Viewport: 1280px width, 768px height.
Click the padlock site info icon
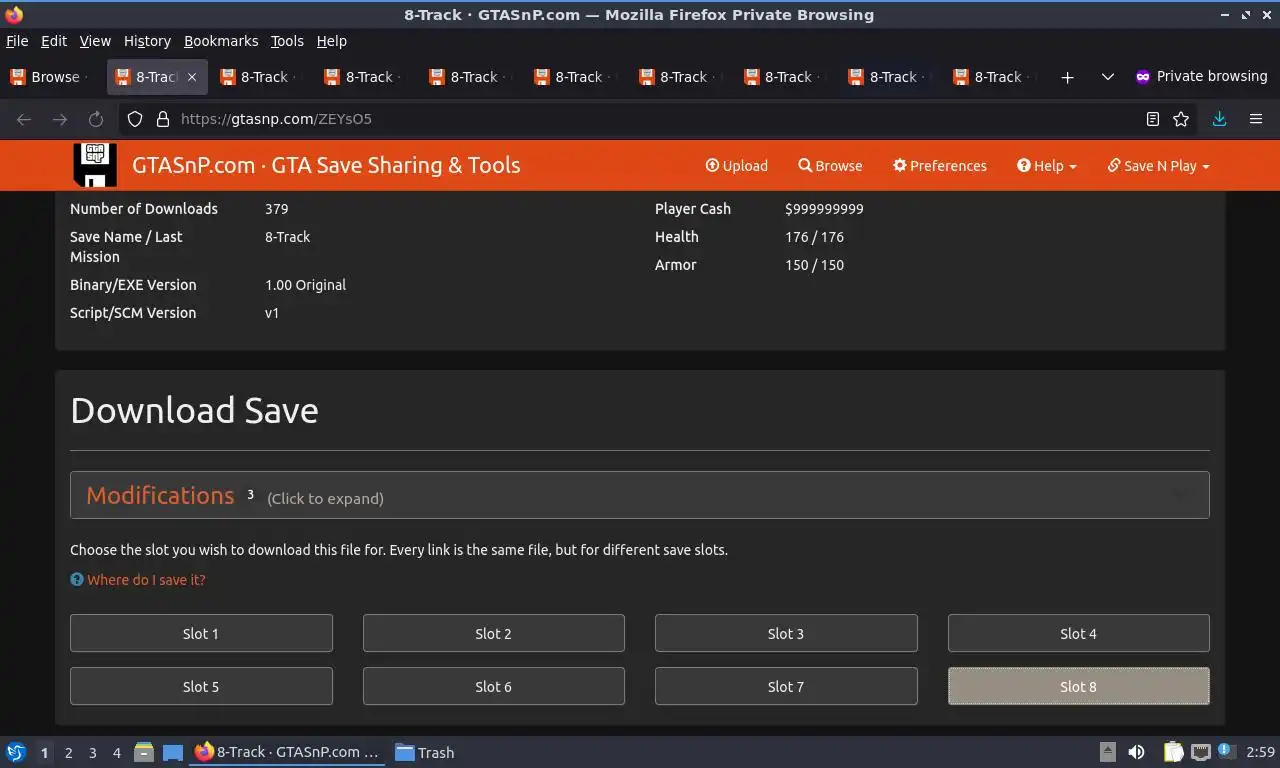pos(163,119)
